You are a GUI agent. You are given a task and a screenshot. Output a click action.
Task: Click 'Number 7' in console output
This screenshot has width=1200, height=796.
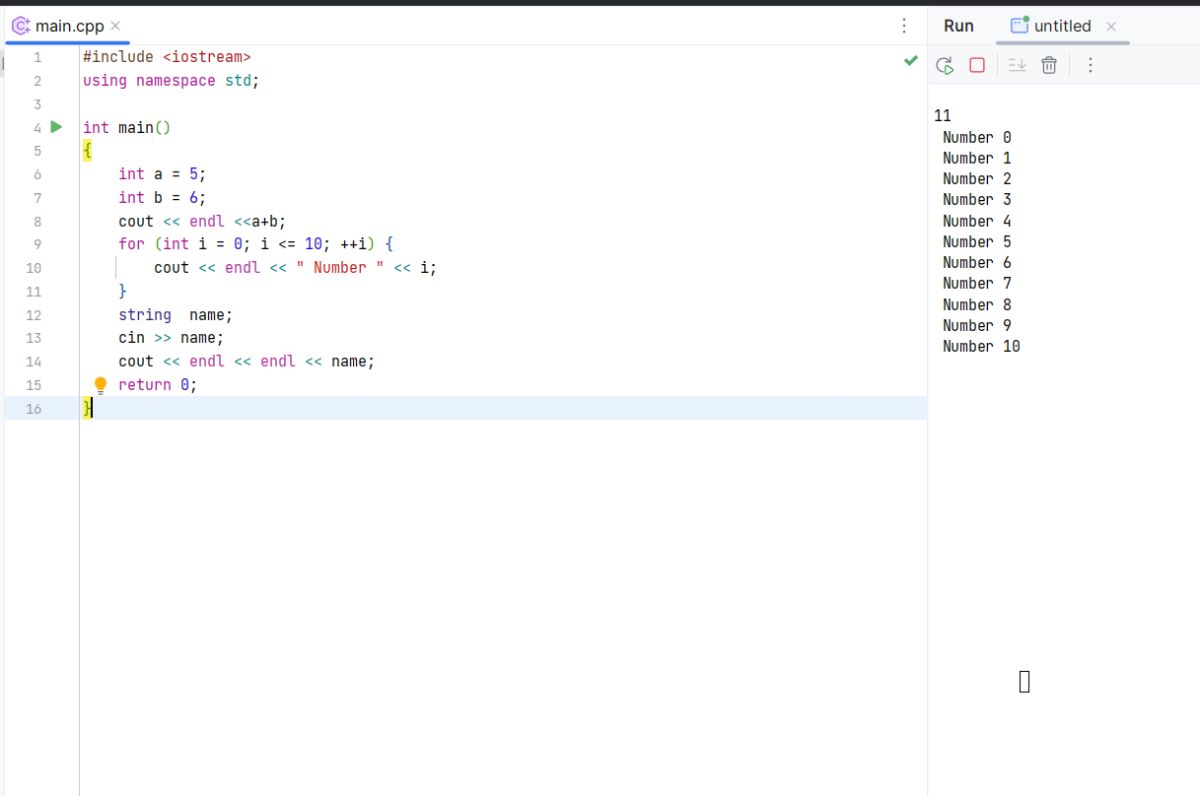point(977,284)
